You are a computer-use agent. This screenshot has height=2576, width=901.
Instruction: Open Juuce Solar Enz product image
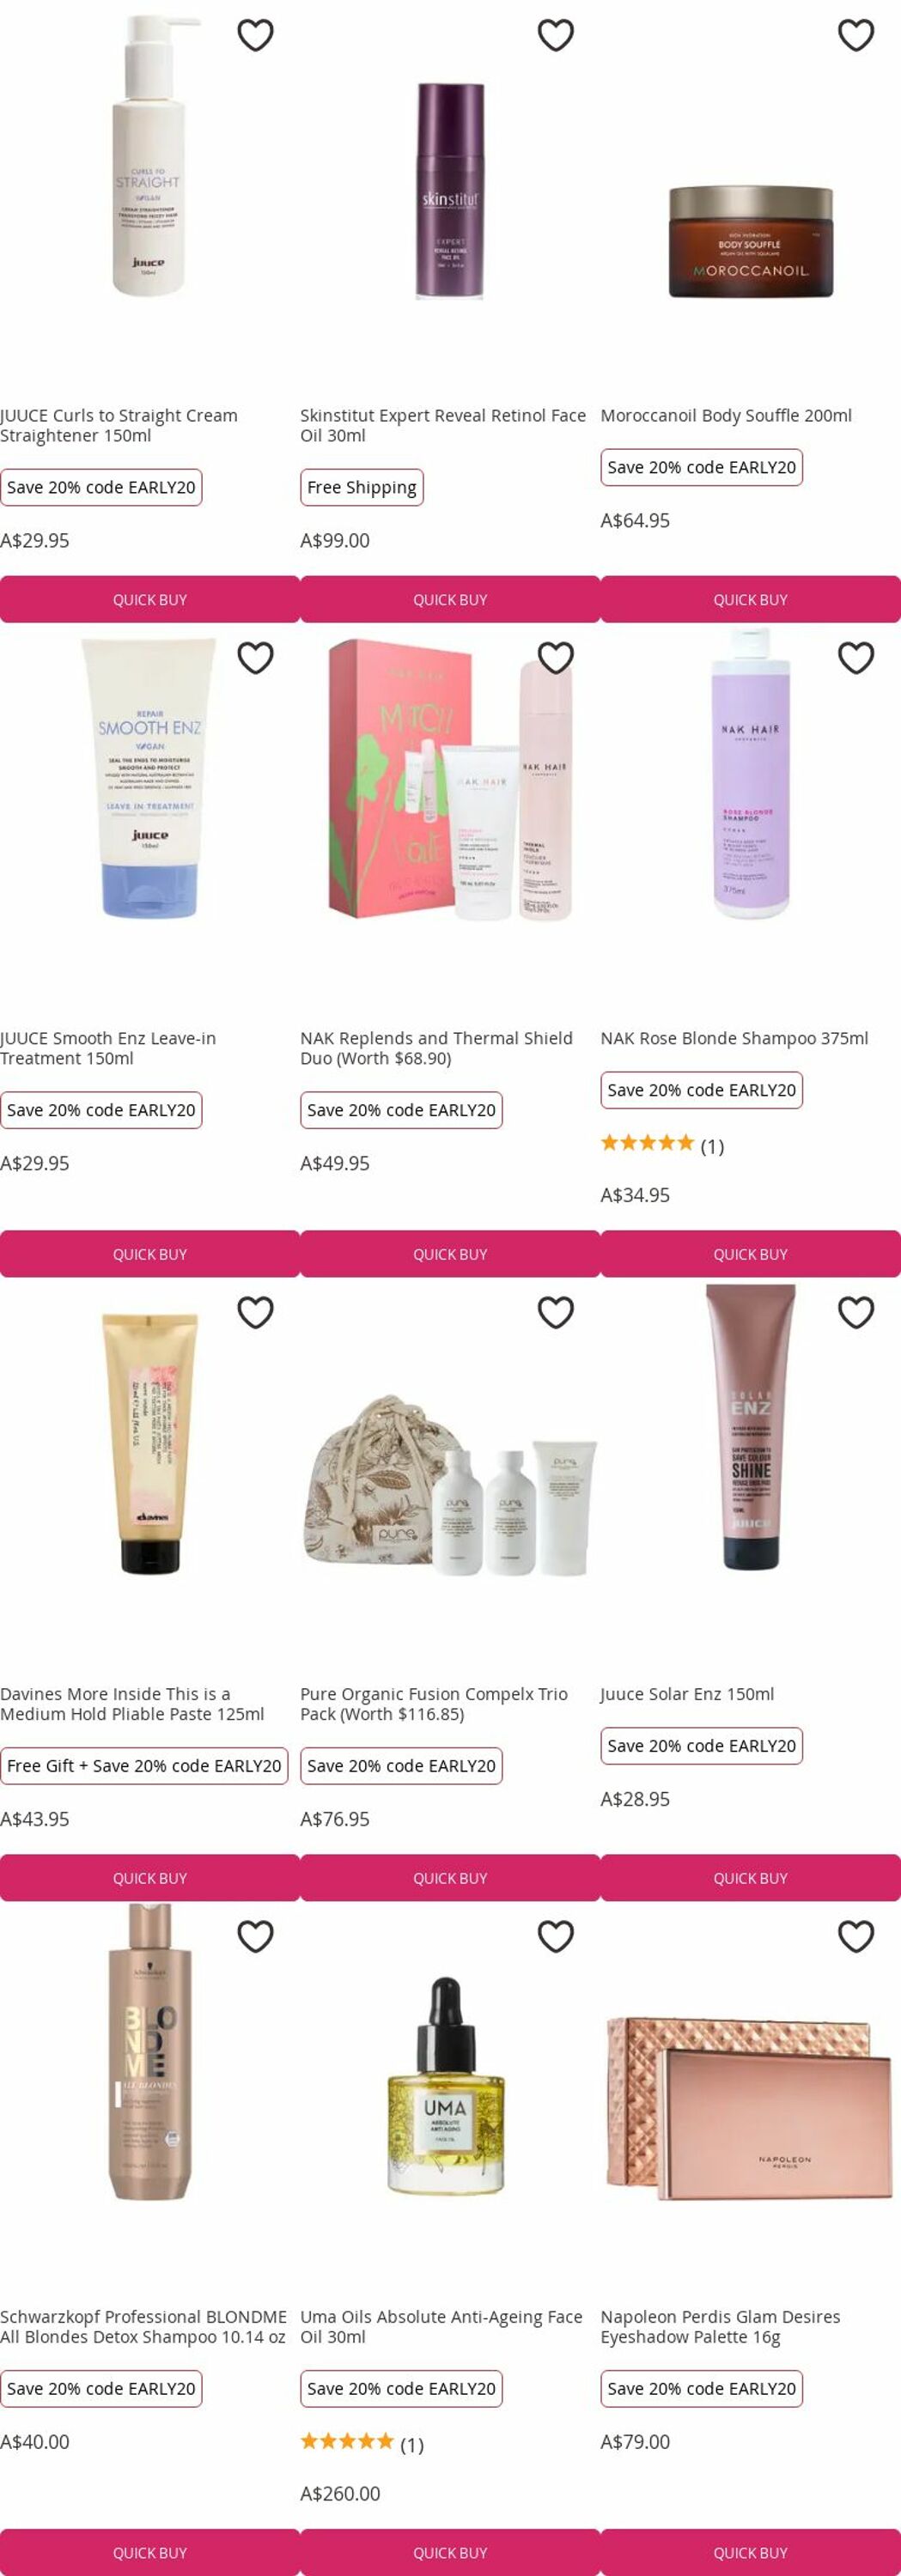tap(750, 1427)
